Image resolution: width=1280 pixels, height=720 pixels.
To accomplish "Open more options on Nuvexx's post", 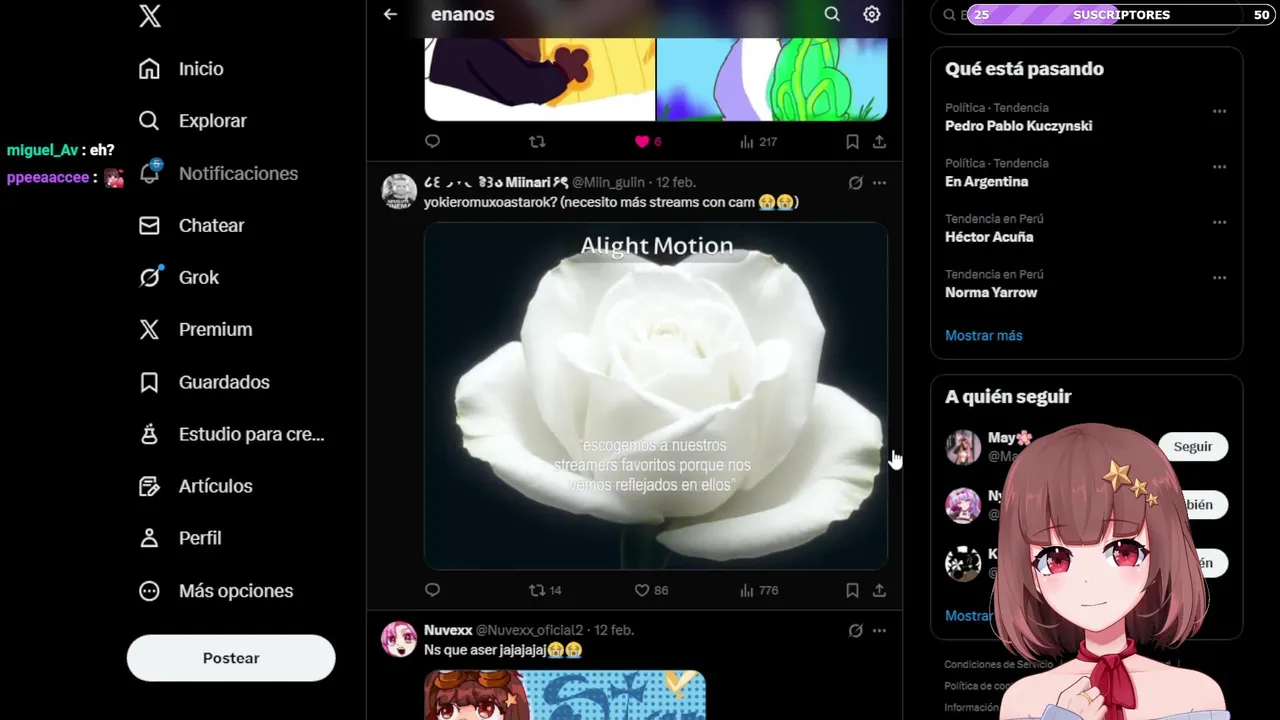I will coord(879,631).
